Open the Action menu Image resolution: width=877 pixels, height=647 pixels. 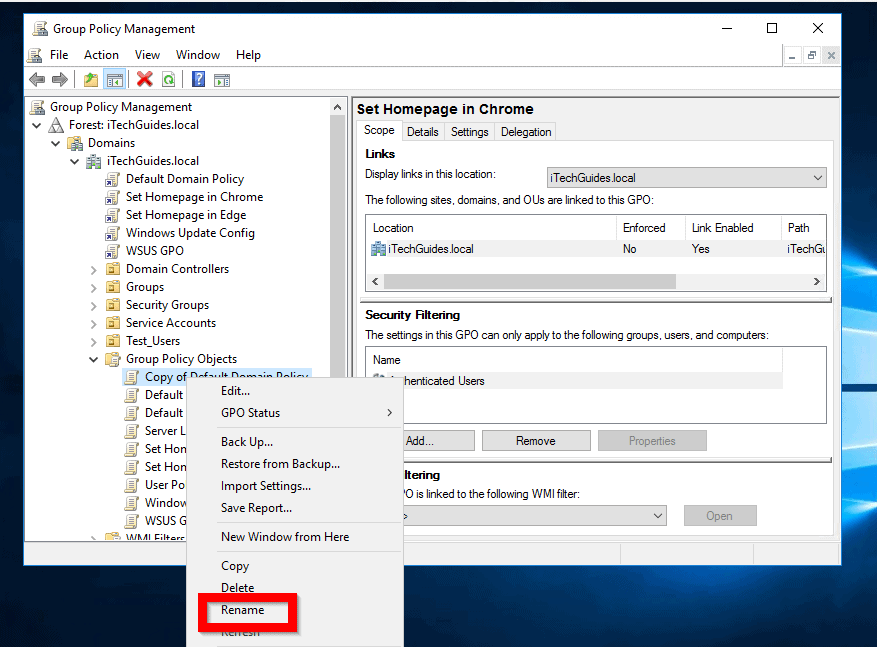click(101, 55)
